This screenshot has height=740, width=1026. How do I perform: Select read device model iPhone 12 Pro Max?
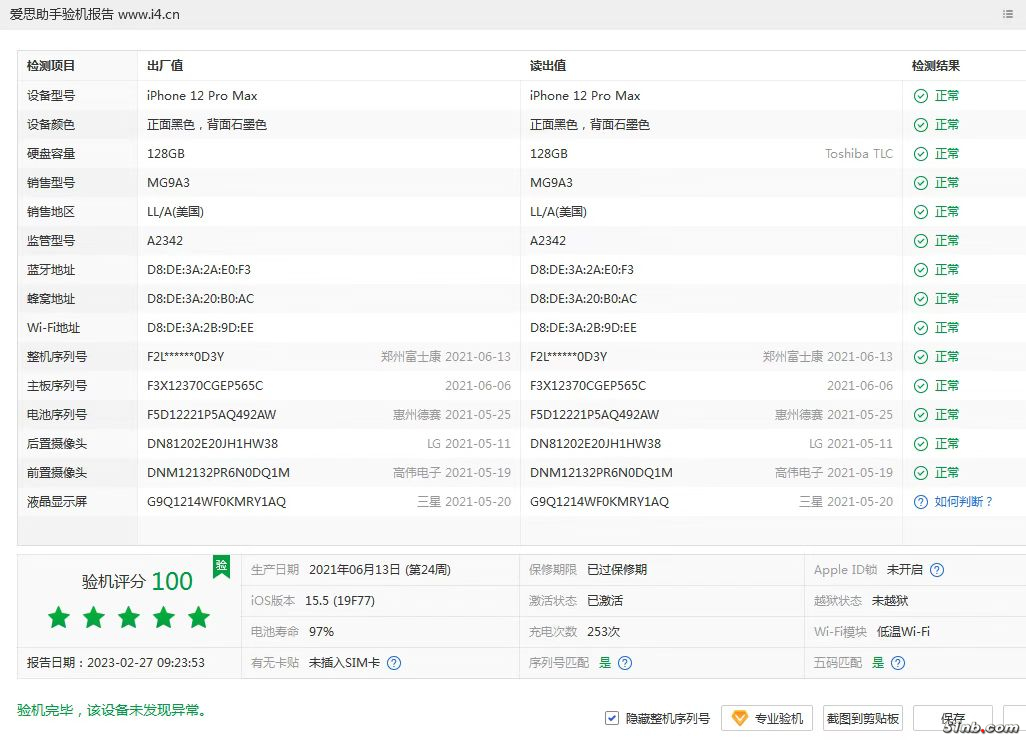(x=585, y=96)
